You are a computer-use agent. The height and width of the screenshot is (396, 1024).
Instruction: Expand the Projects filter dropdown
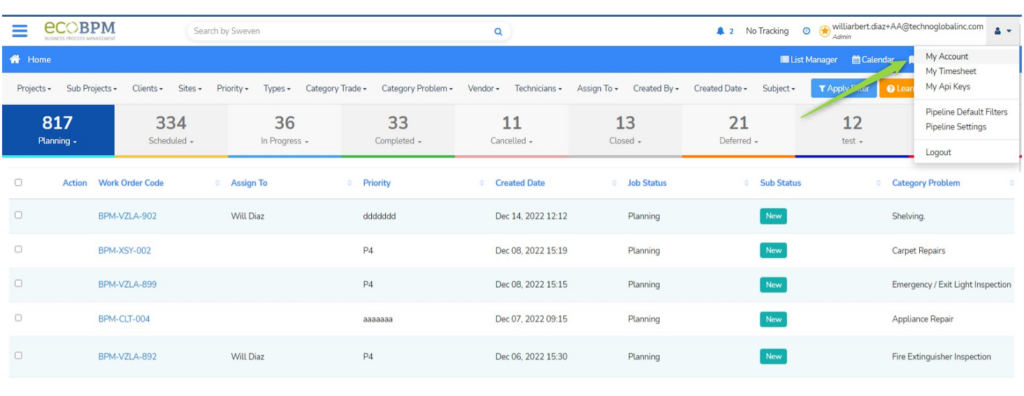[x=34, y=88]
